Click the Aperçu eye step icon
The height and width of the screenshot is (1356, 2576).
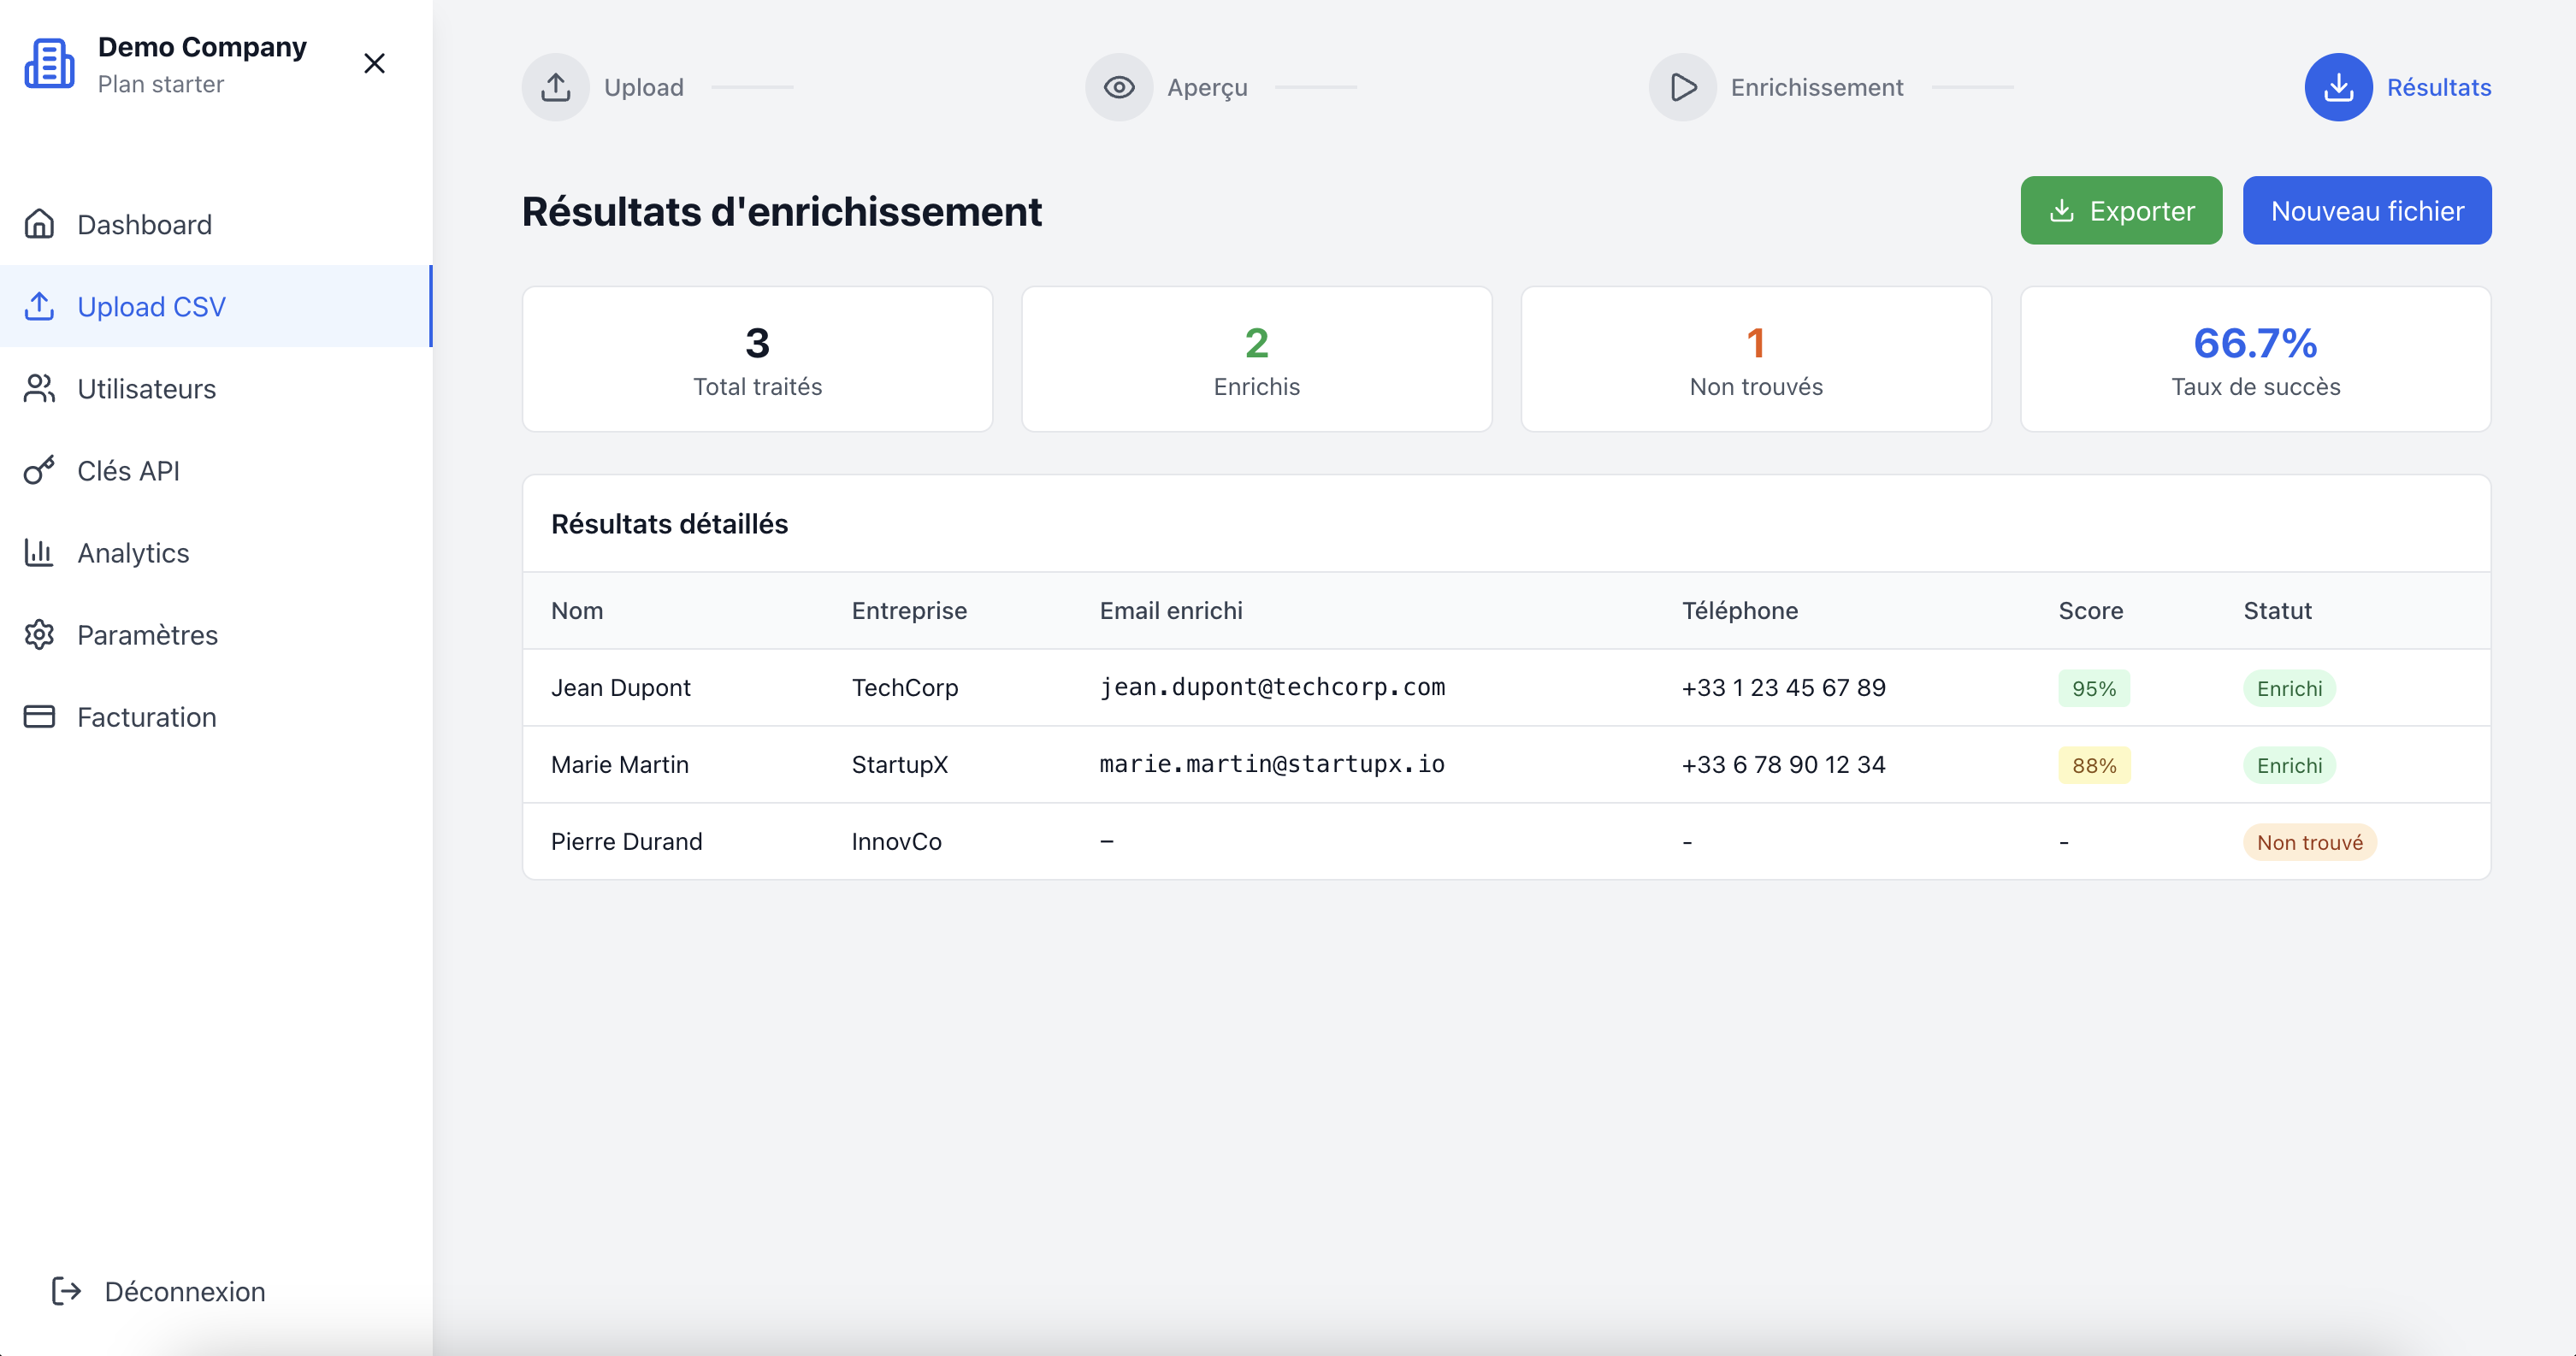click(x=1119, y=87)
